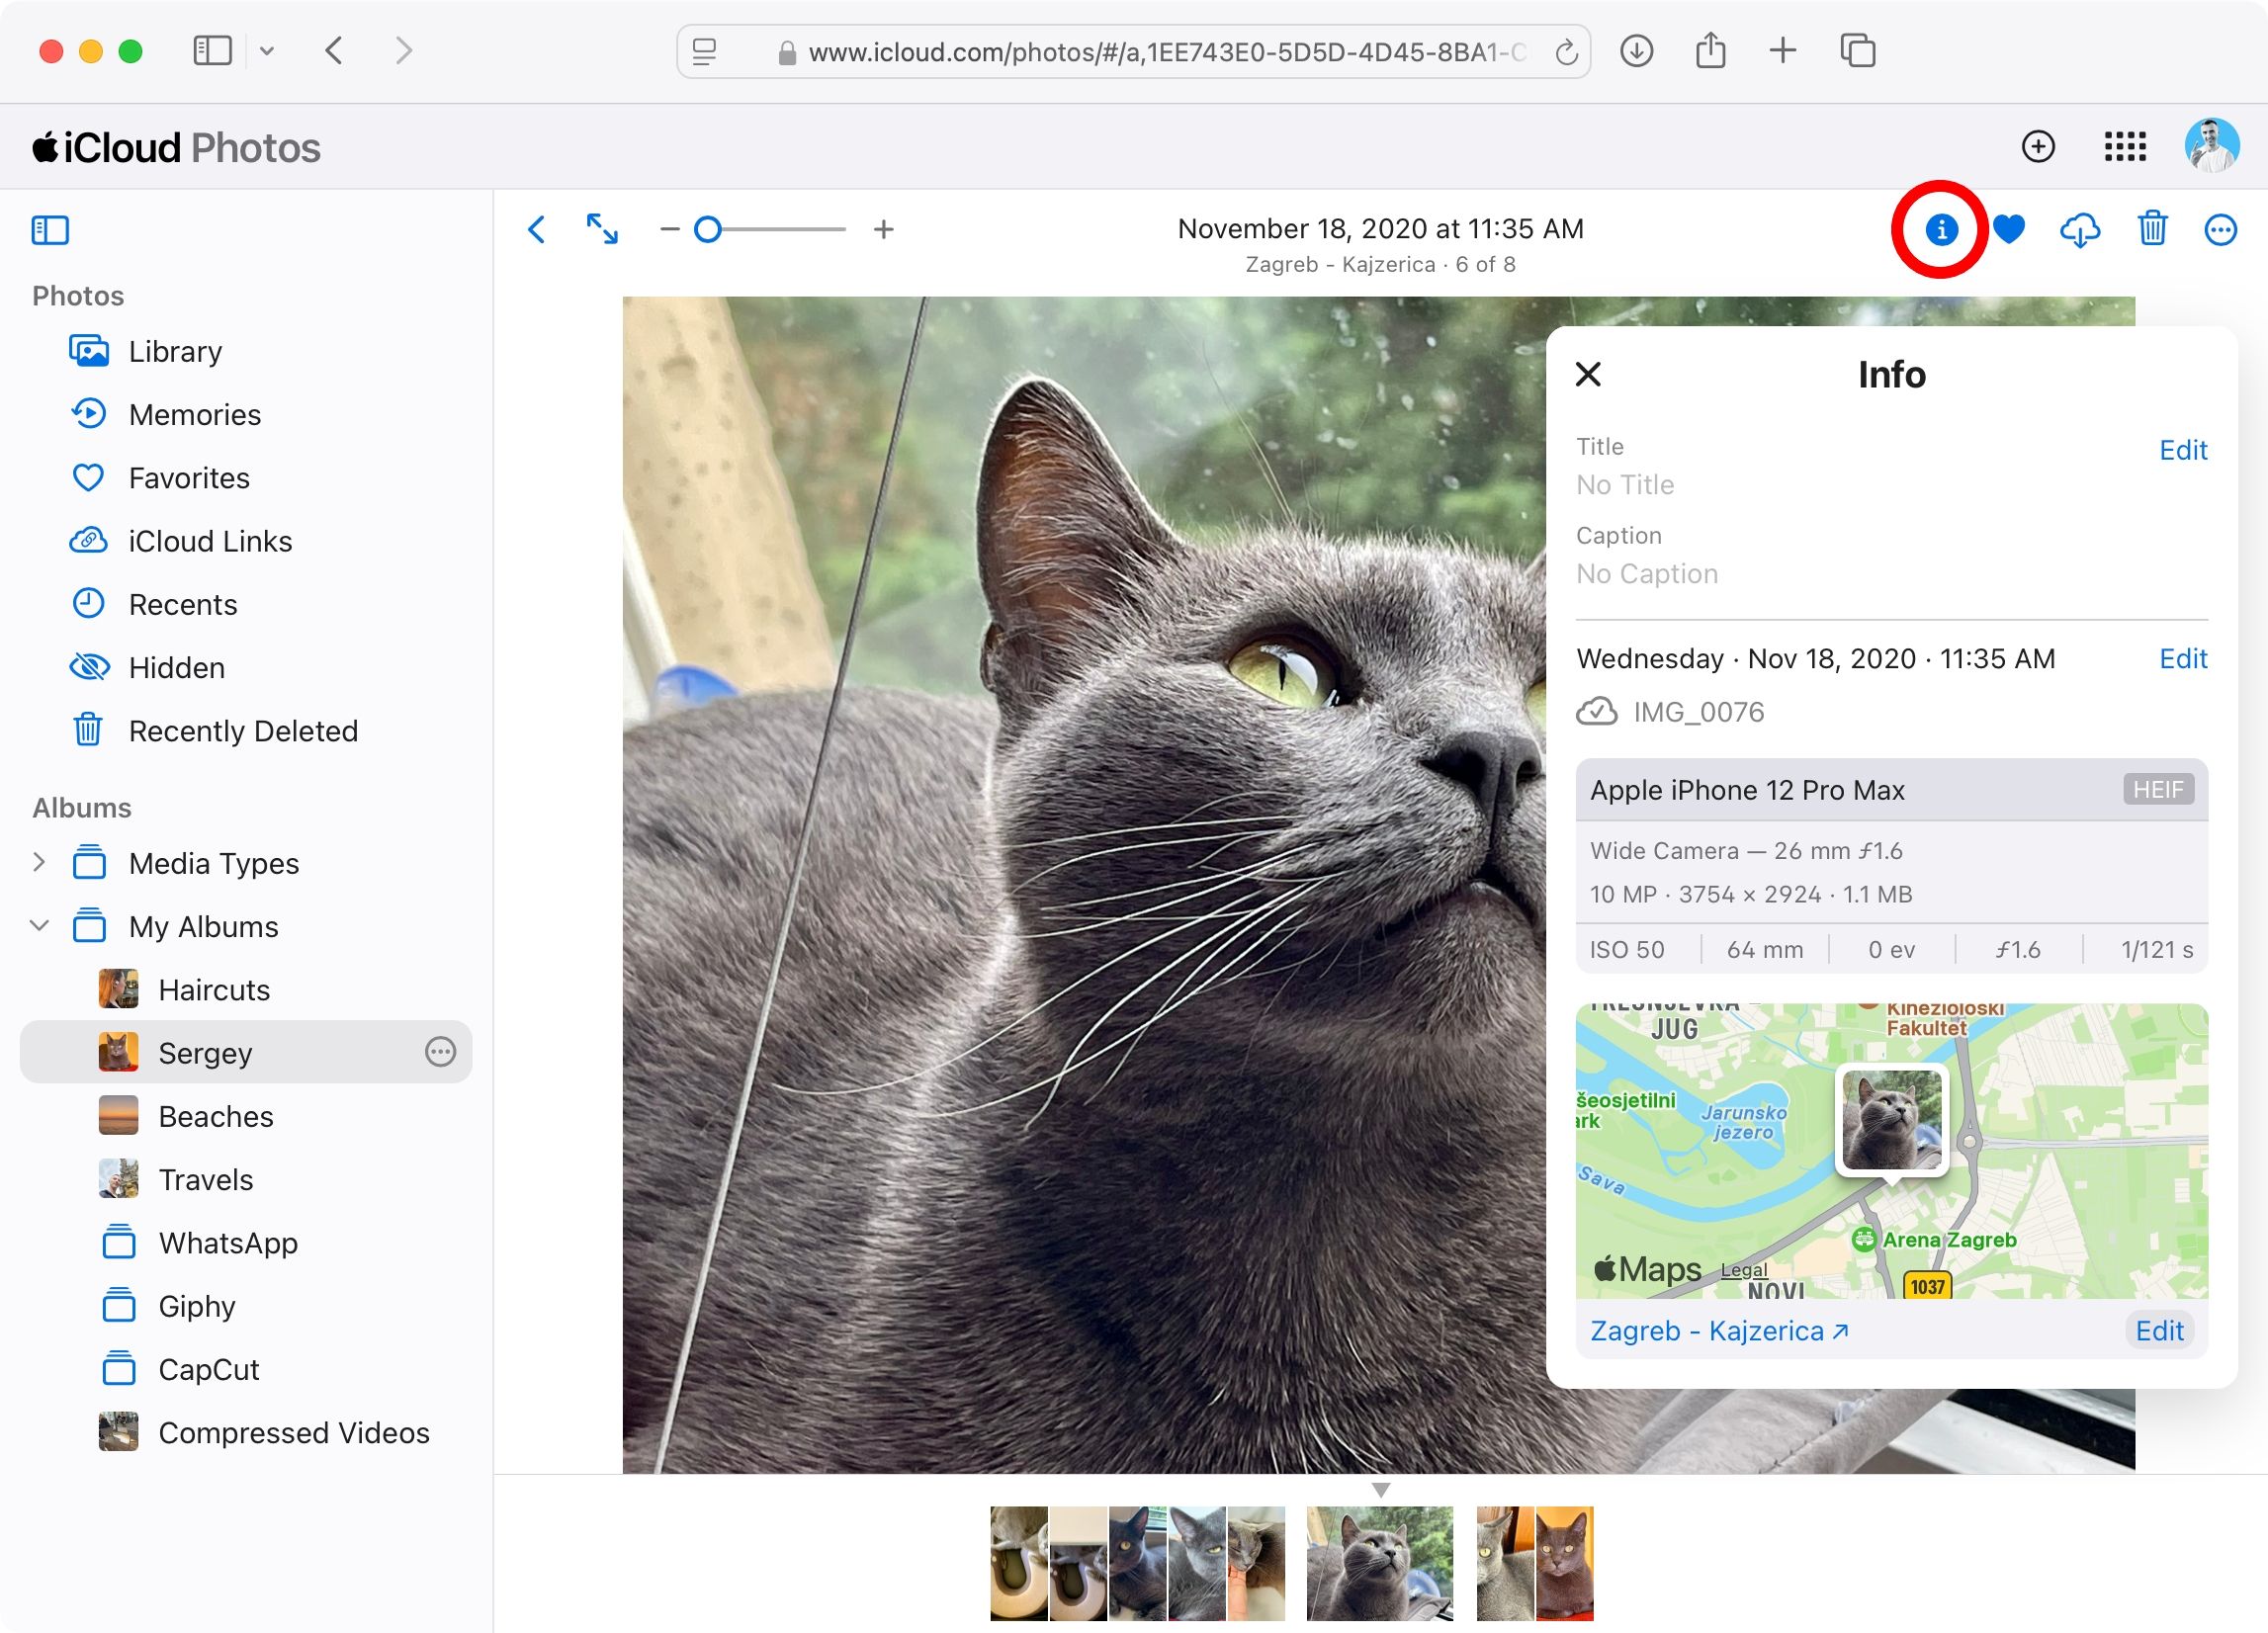Click the favorite/heart icon
This screenshot has height=1633, width=2268.
2011,230
